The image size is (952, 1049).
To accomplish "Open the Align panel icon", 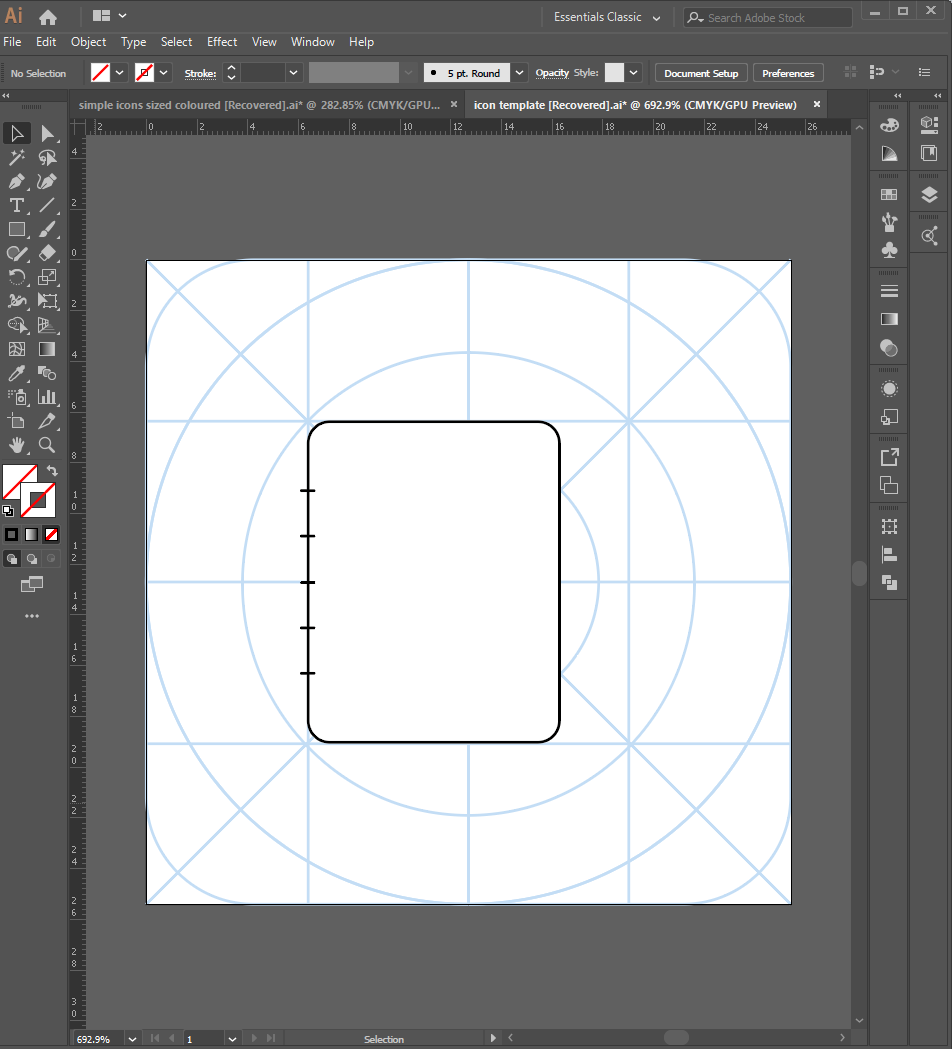I will tap(889, 554).
